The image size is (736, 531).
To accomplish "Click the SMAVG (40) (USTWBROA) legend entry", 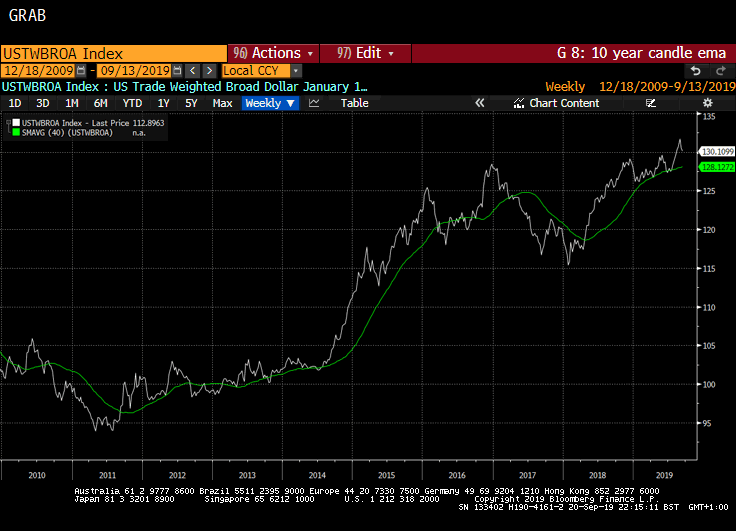I will point(67,133).
